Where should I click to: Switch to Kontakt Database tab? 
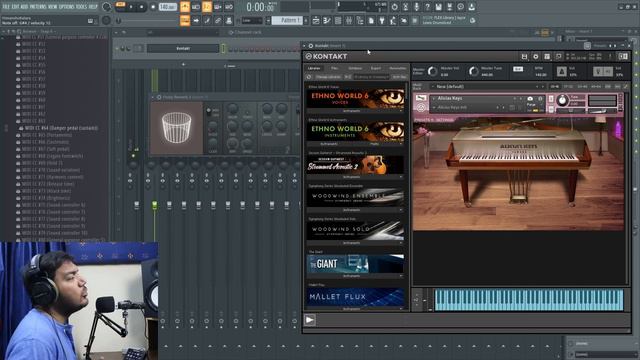[355, 68]
